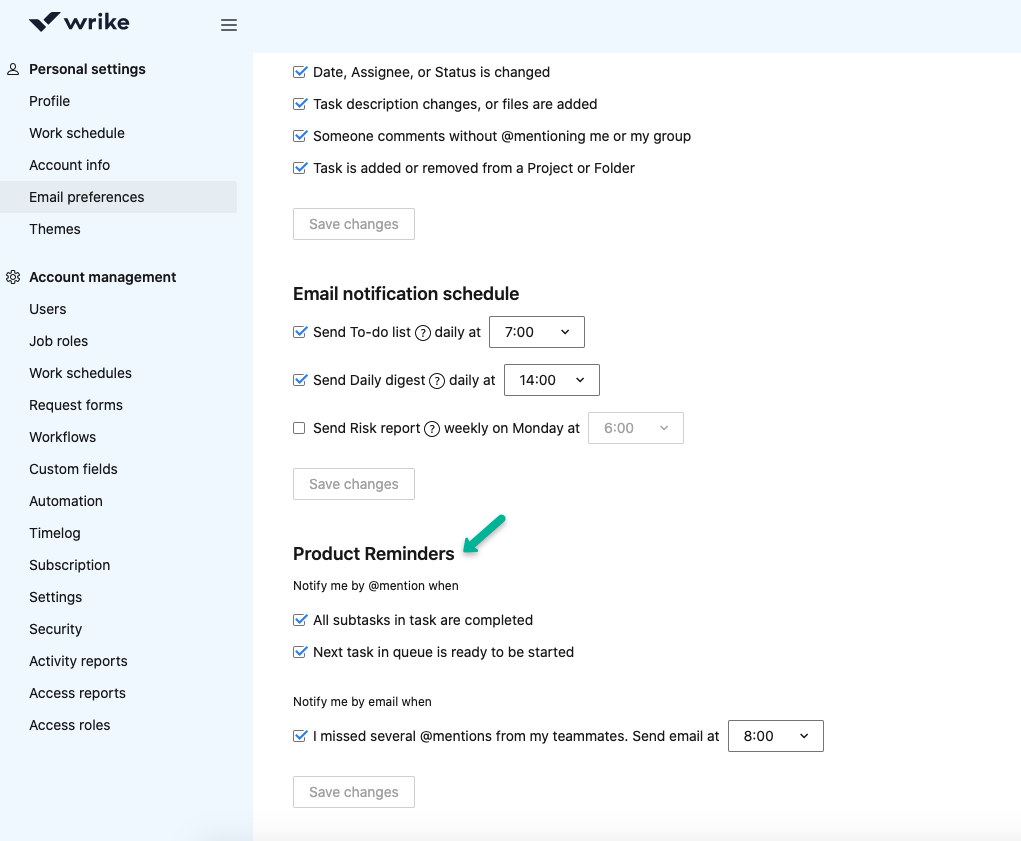Screen dimensions: 1021x841
Task: Open help icon next to Risk report
Action: [x=432, y=429]
